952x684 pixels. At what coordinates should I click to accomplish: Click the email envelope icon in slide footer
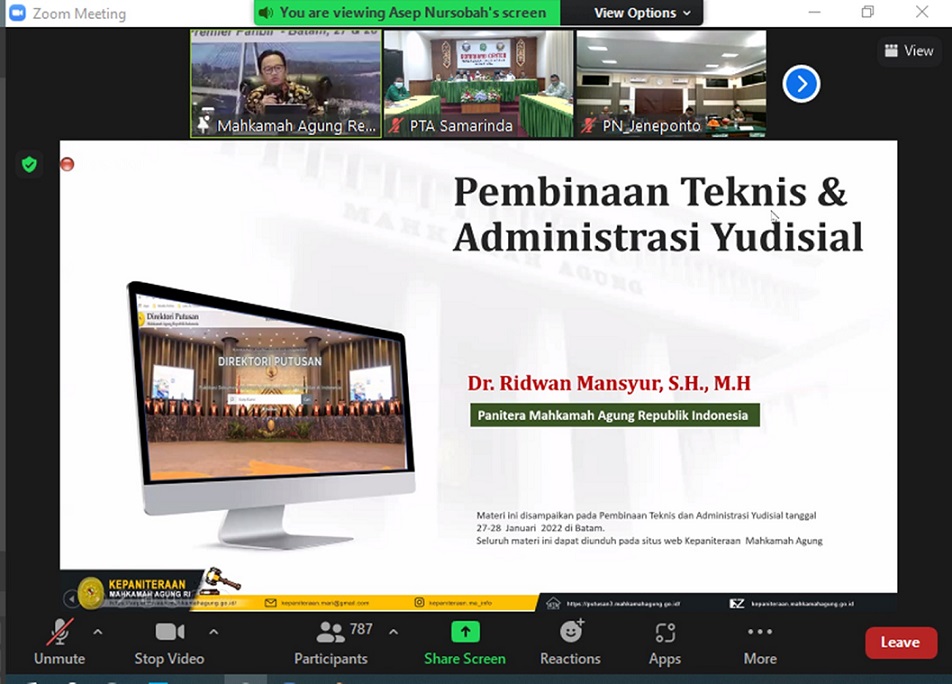point(271,603)
